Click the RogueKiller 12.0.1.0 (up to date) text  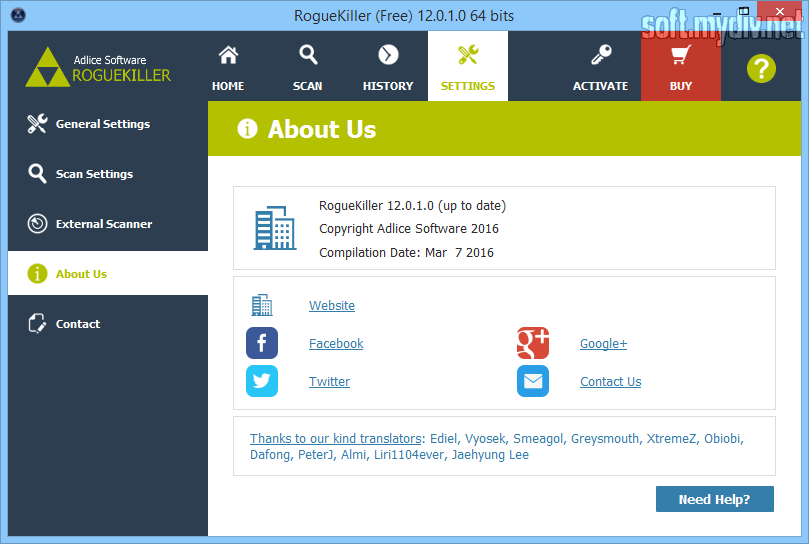click(412, 205)
